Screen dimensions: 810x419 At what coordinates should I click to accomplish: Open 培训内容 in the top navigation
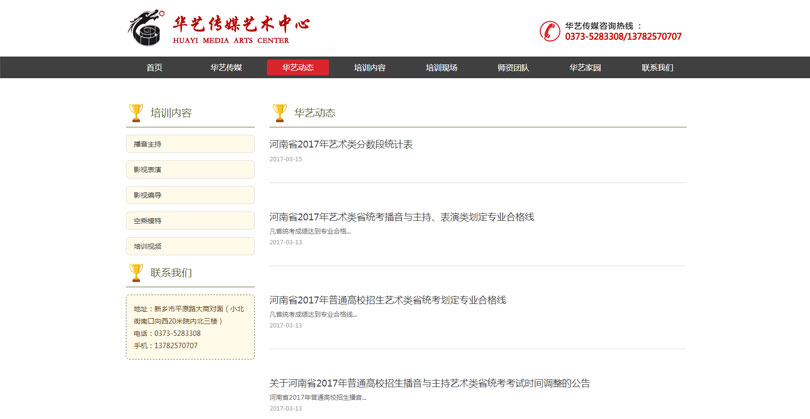coord(370,68)
